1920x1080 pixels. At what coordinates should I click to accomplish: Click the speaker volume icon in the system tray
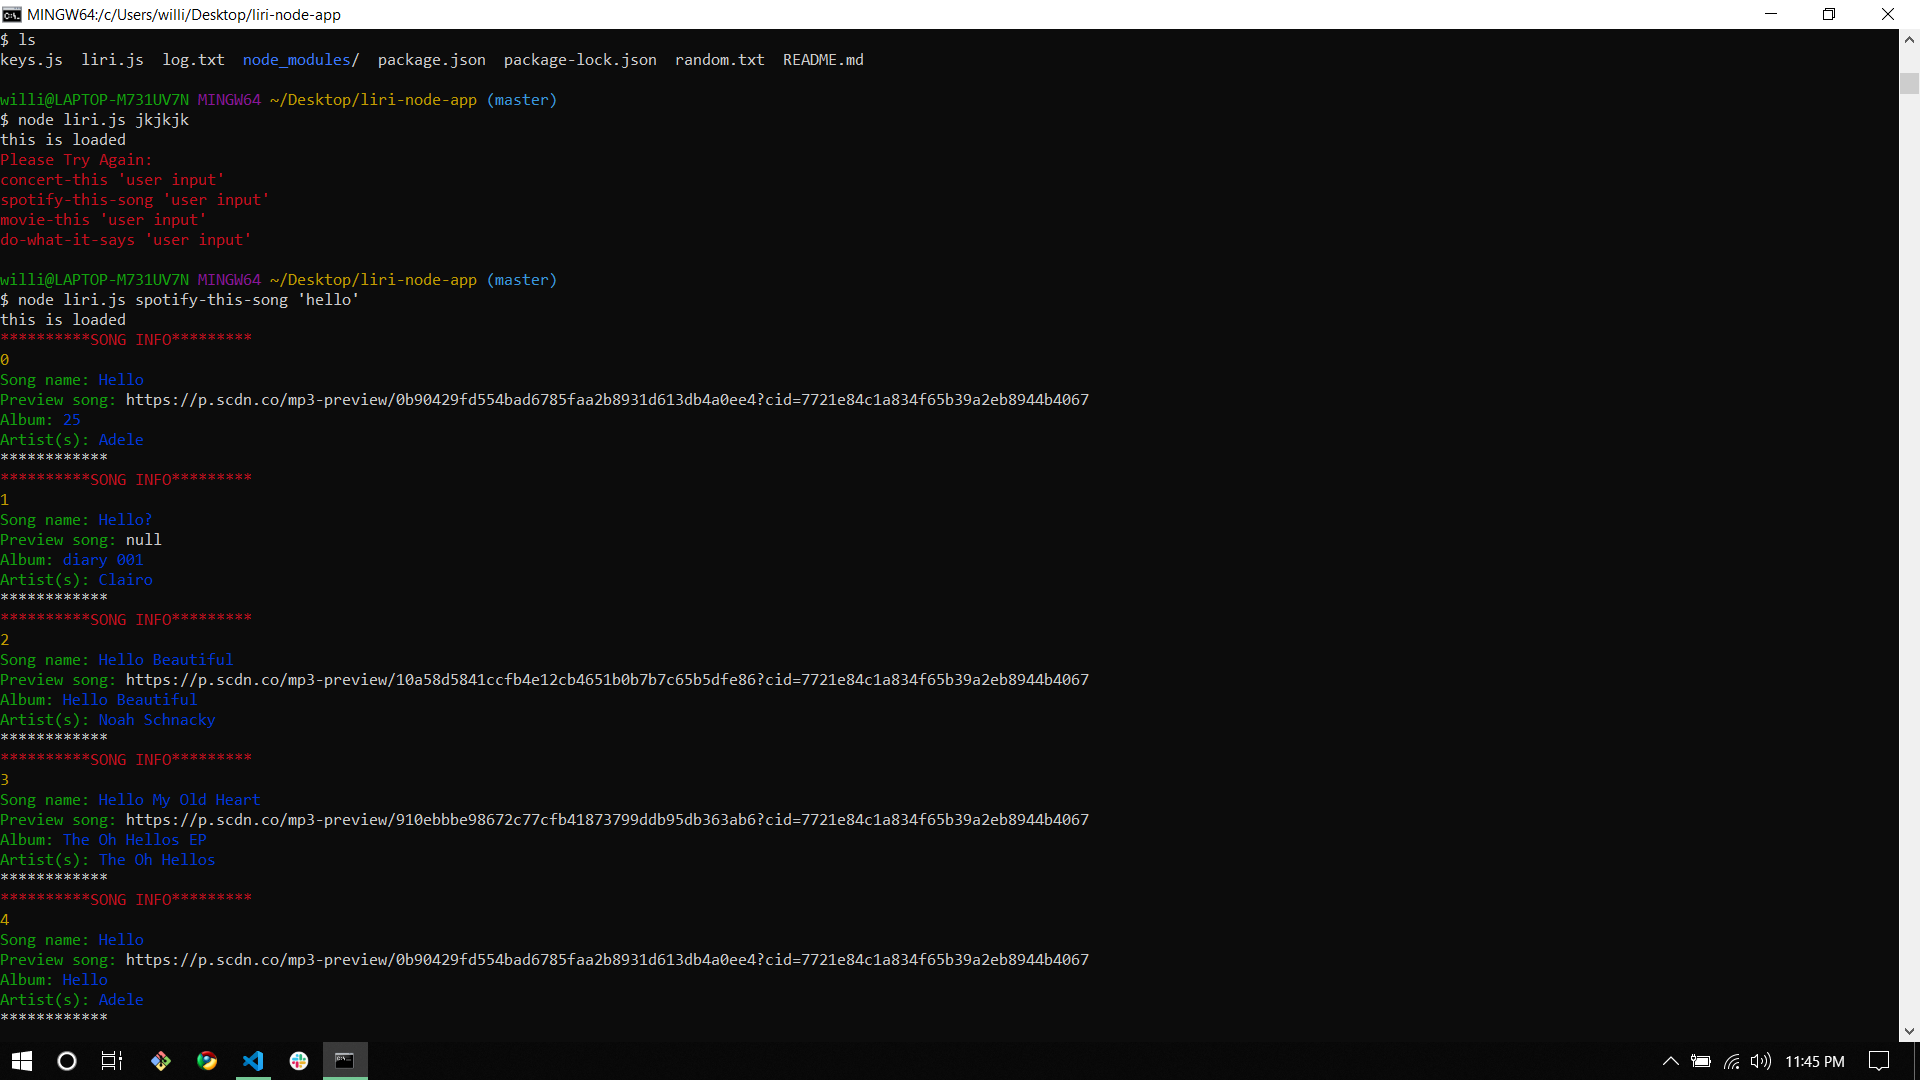coord(1760,1062)
